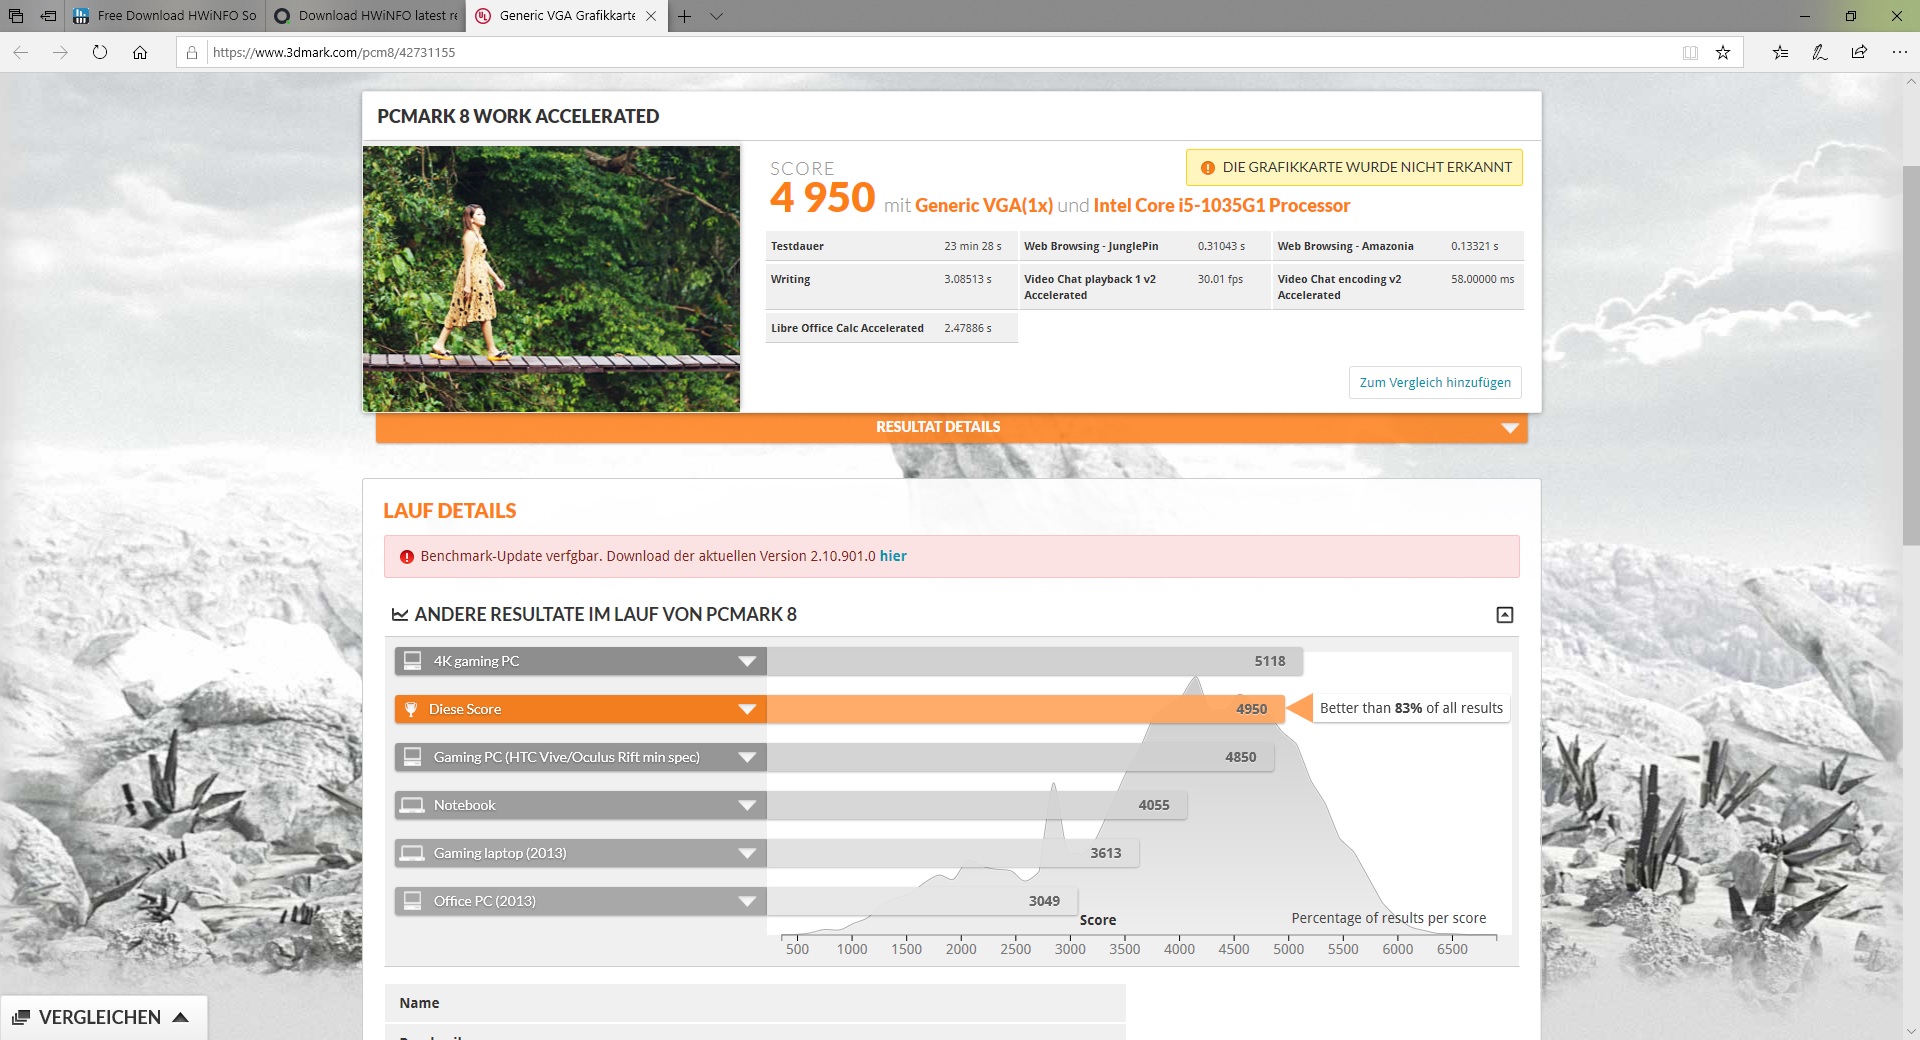Open Generic VGA(1x) hardware link

coord(983,206)
